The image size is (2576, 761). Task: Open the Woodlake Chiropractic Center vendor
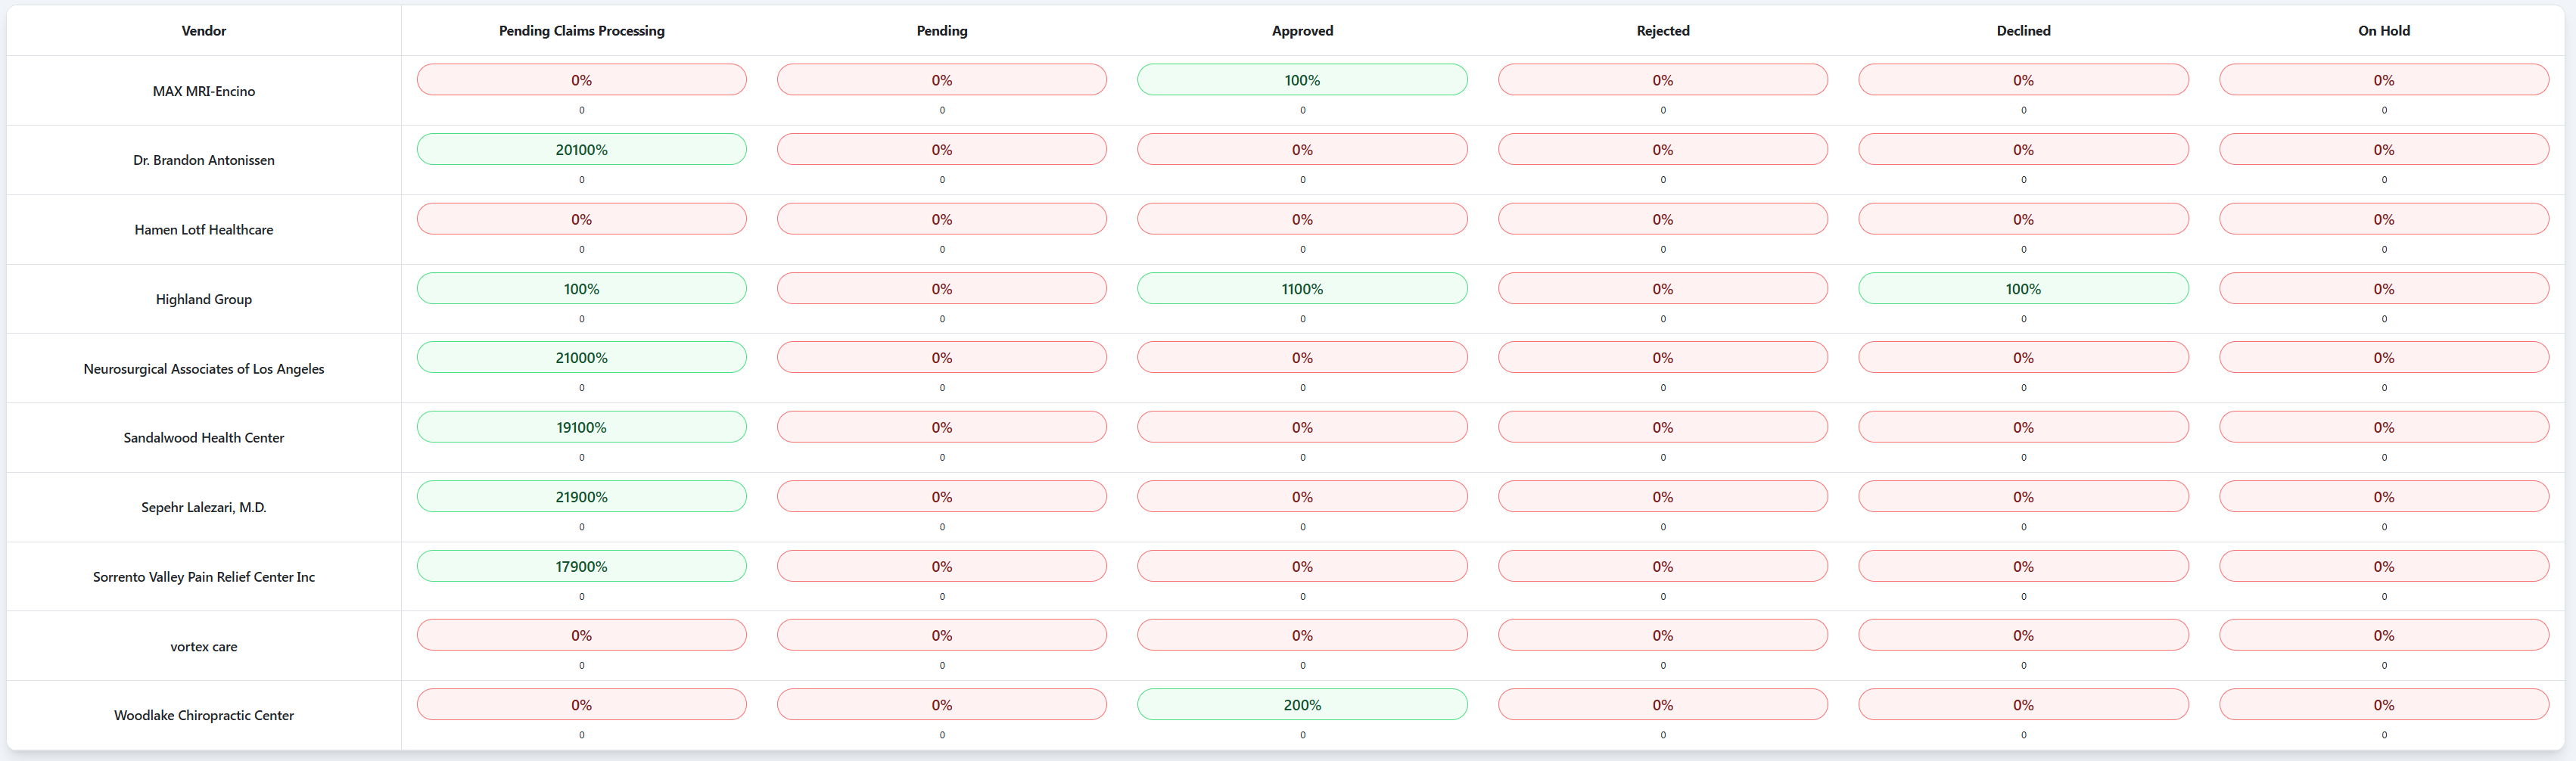coord(203,714)
